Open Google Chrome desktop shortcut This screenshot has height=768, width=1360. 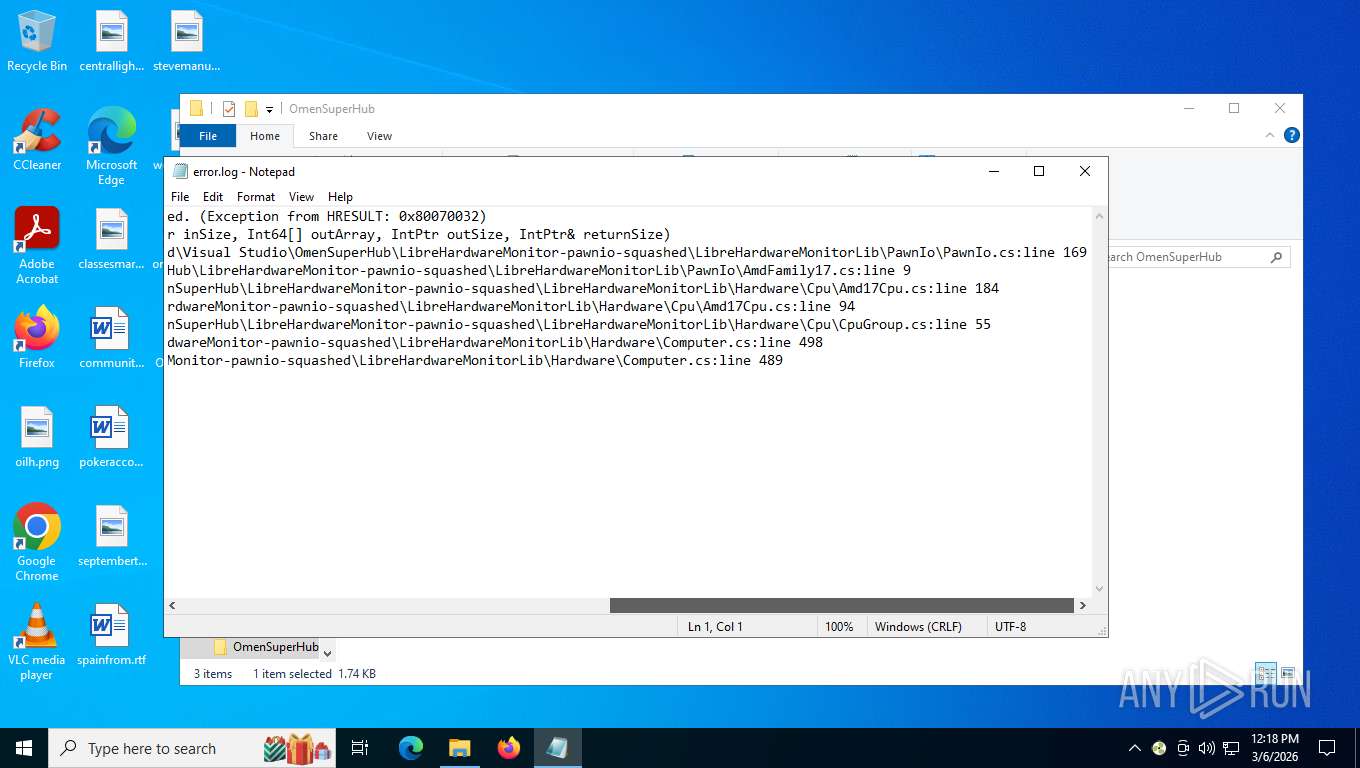pyautogui.click(x=37, y=542)
